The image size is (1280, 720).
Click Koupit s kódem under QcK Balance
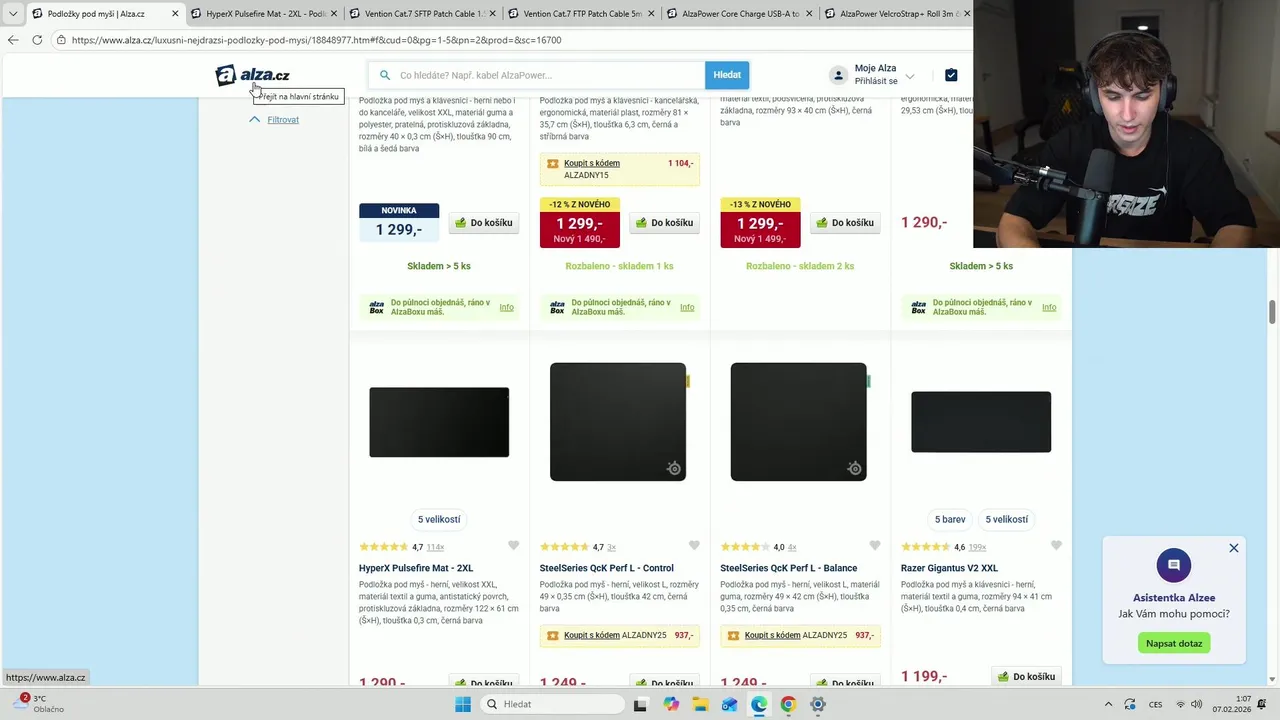click(772, 635)
